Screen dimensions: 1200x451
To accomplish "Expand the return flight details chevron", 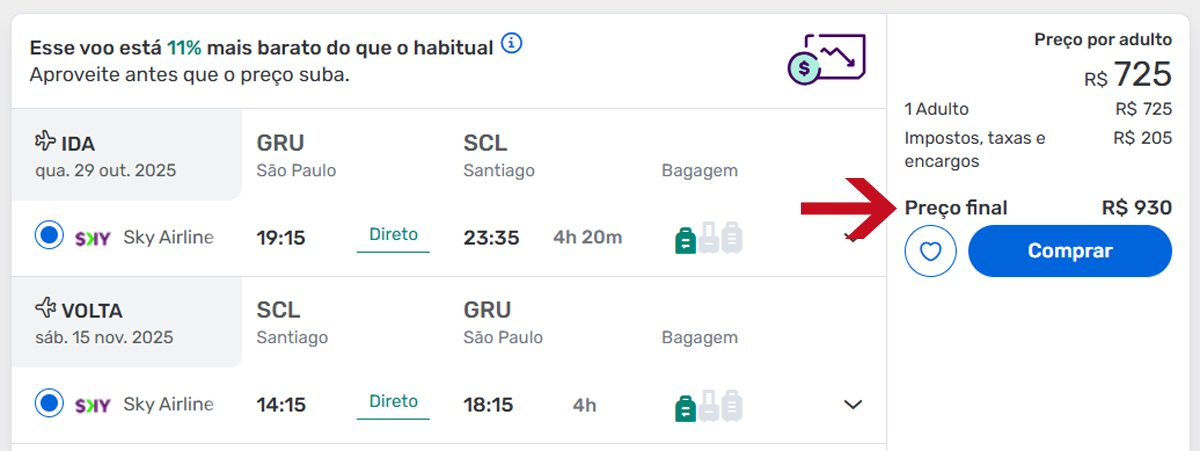I will [853, 405].
